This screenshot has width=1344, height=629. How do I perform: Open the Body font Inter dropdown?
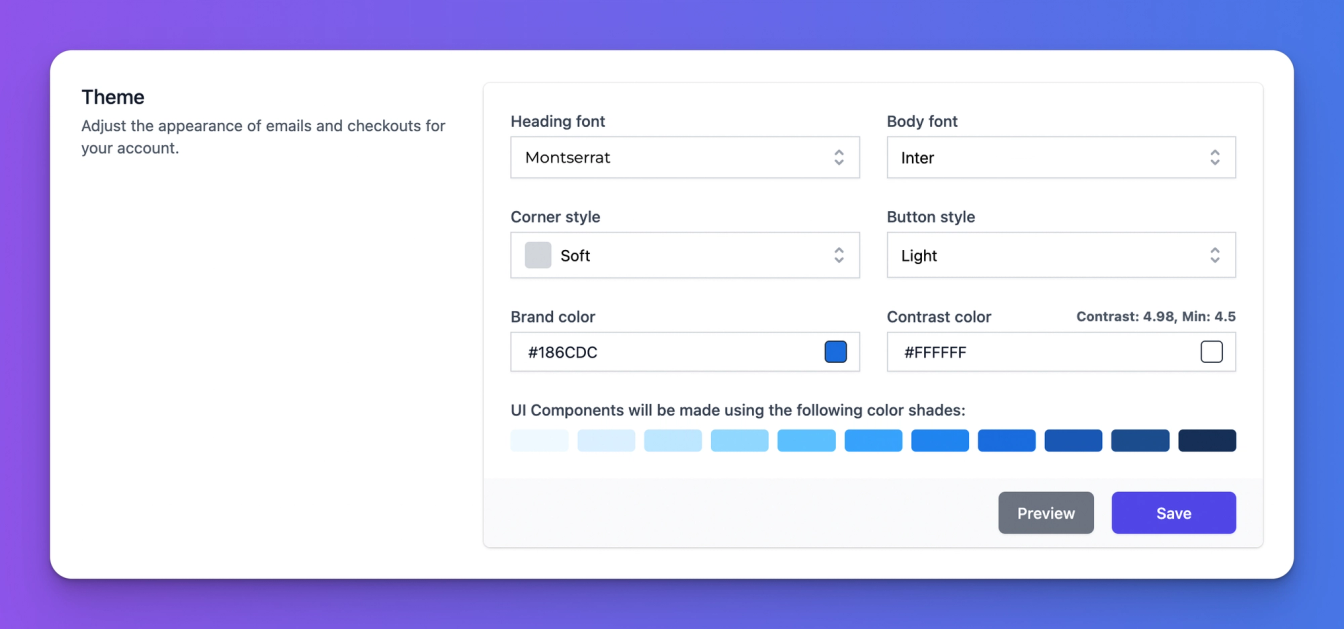(1061, 158)
